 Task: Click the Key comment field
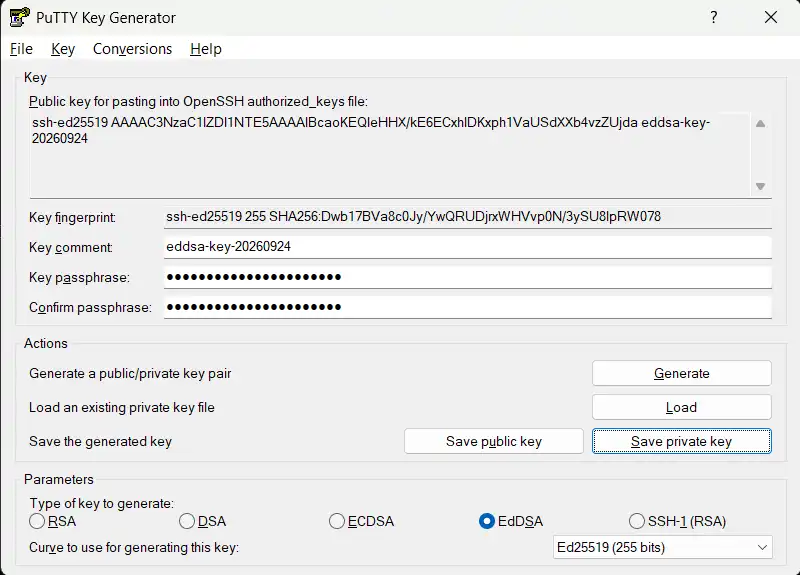467,247
